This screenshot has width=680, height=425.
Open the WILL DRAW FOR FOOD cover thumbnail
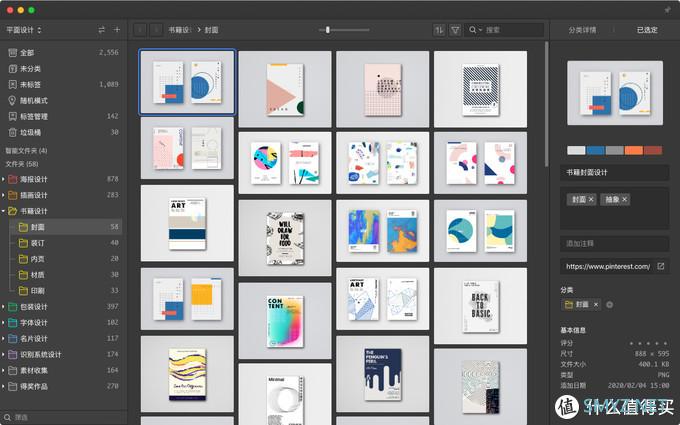pos(285,238)
